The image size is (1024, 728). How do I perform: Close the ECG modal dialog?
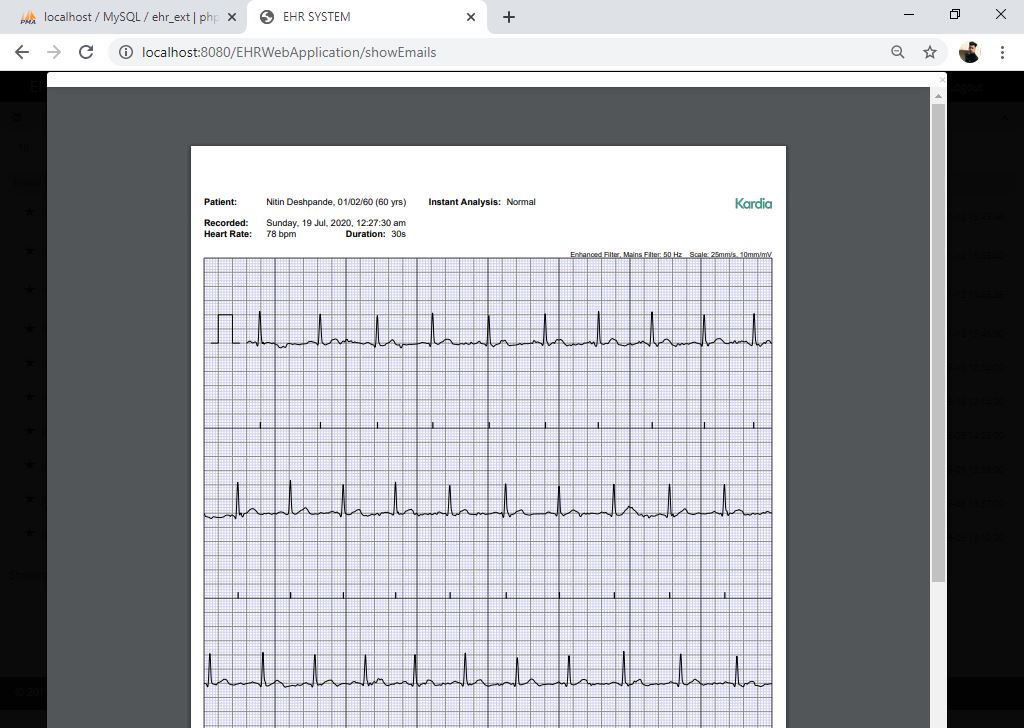pos(942,80)
